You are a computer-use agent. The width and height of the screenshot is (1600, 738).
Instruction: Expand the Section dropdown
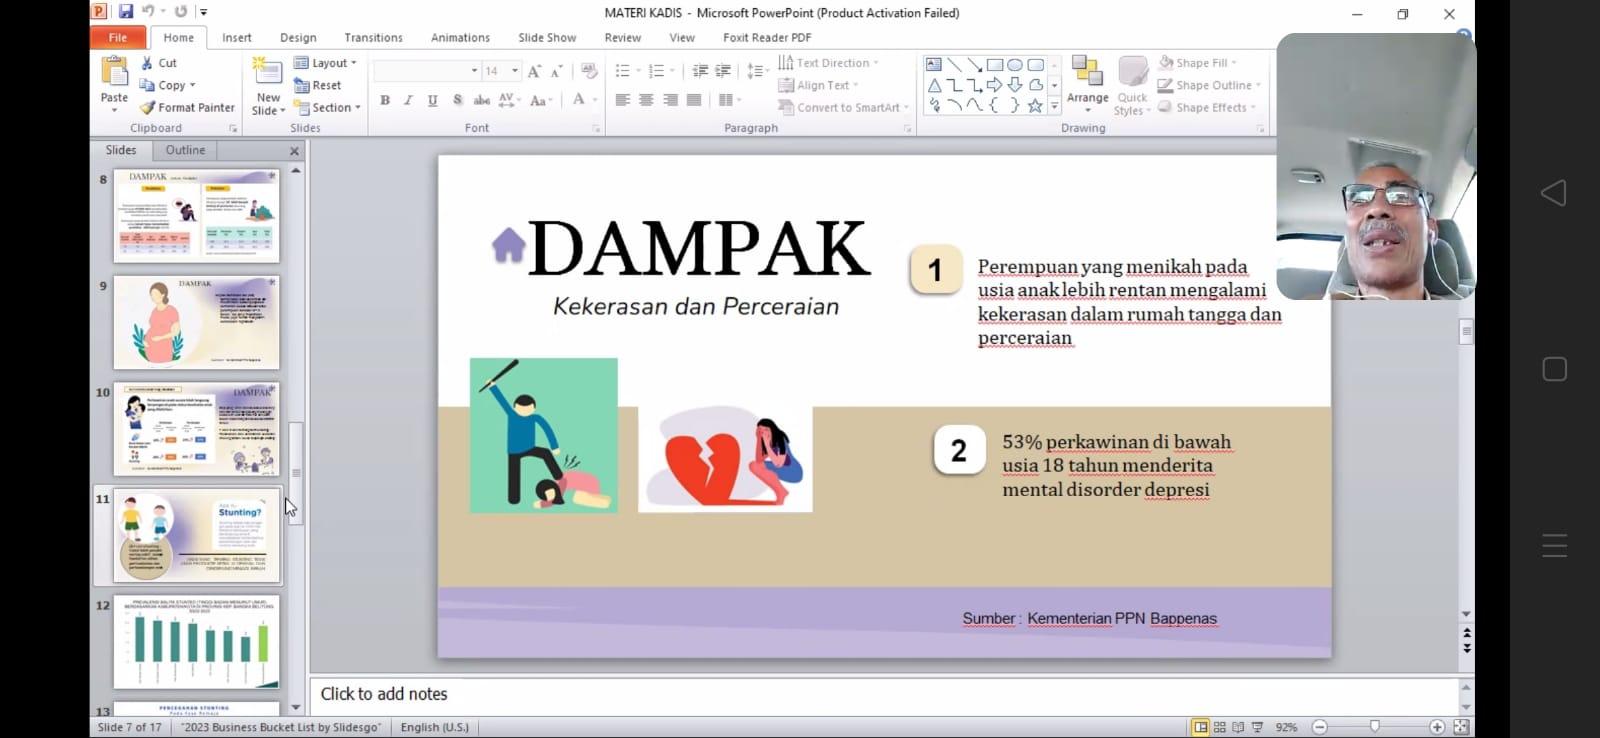click(327, 107)
